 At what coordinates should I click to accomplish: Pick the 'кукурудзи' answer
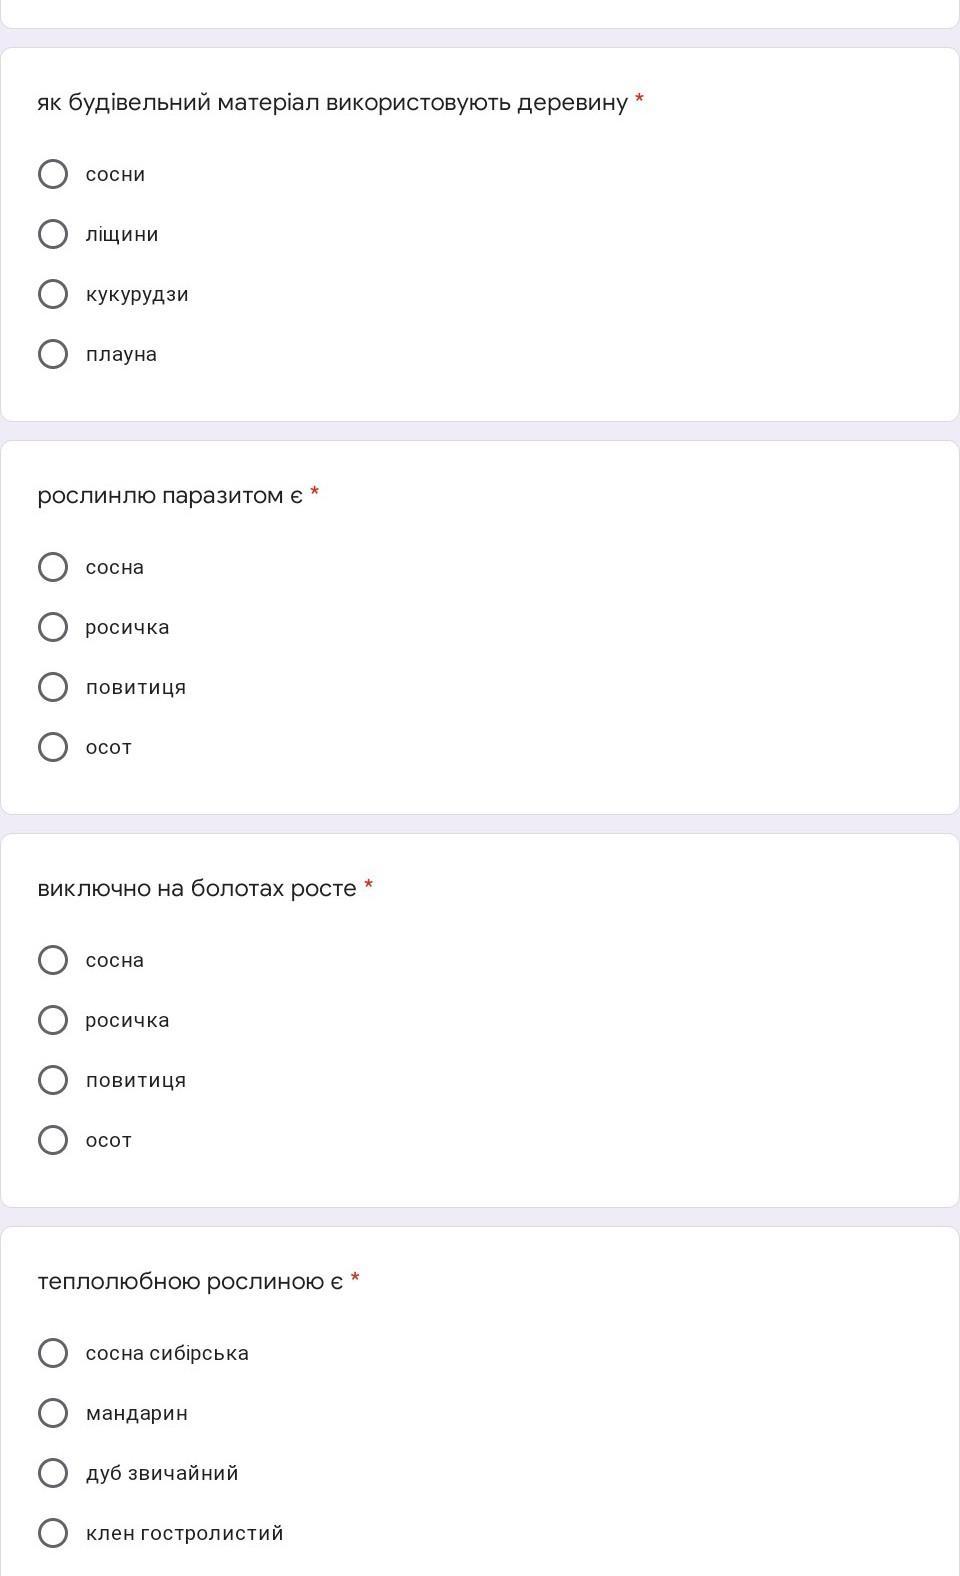(x=53, y=294)
